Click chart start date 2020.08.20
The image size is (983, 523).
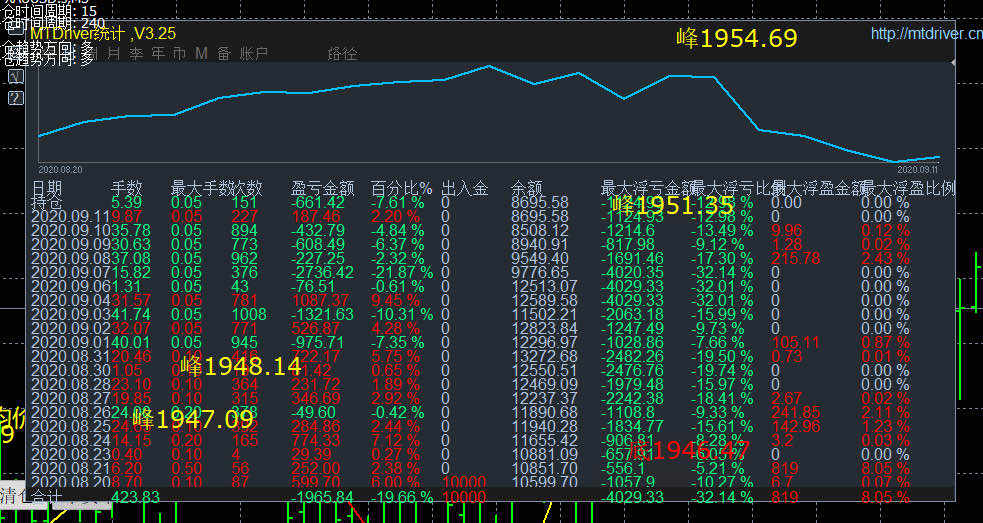pyautogui.click(x=60, y=169)
